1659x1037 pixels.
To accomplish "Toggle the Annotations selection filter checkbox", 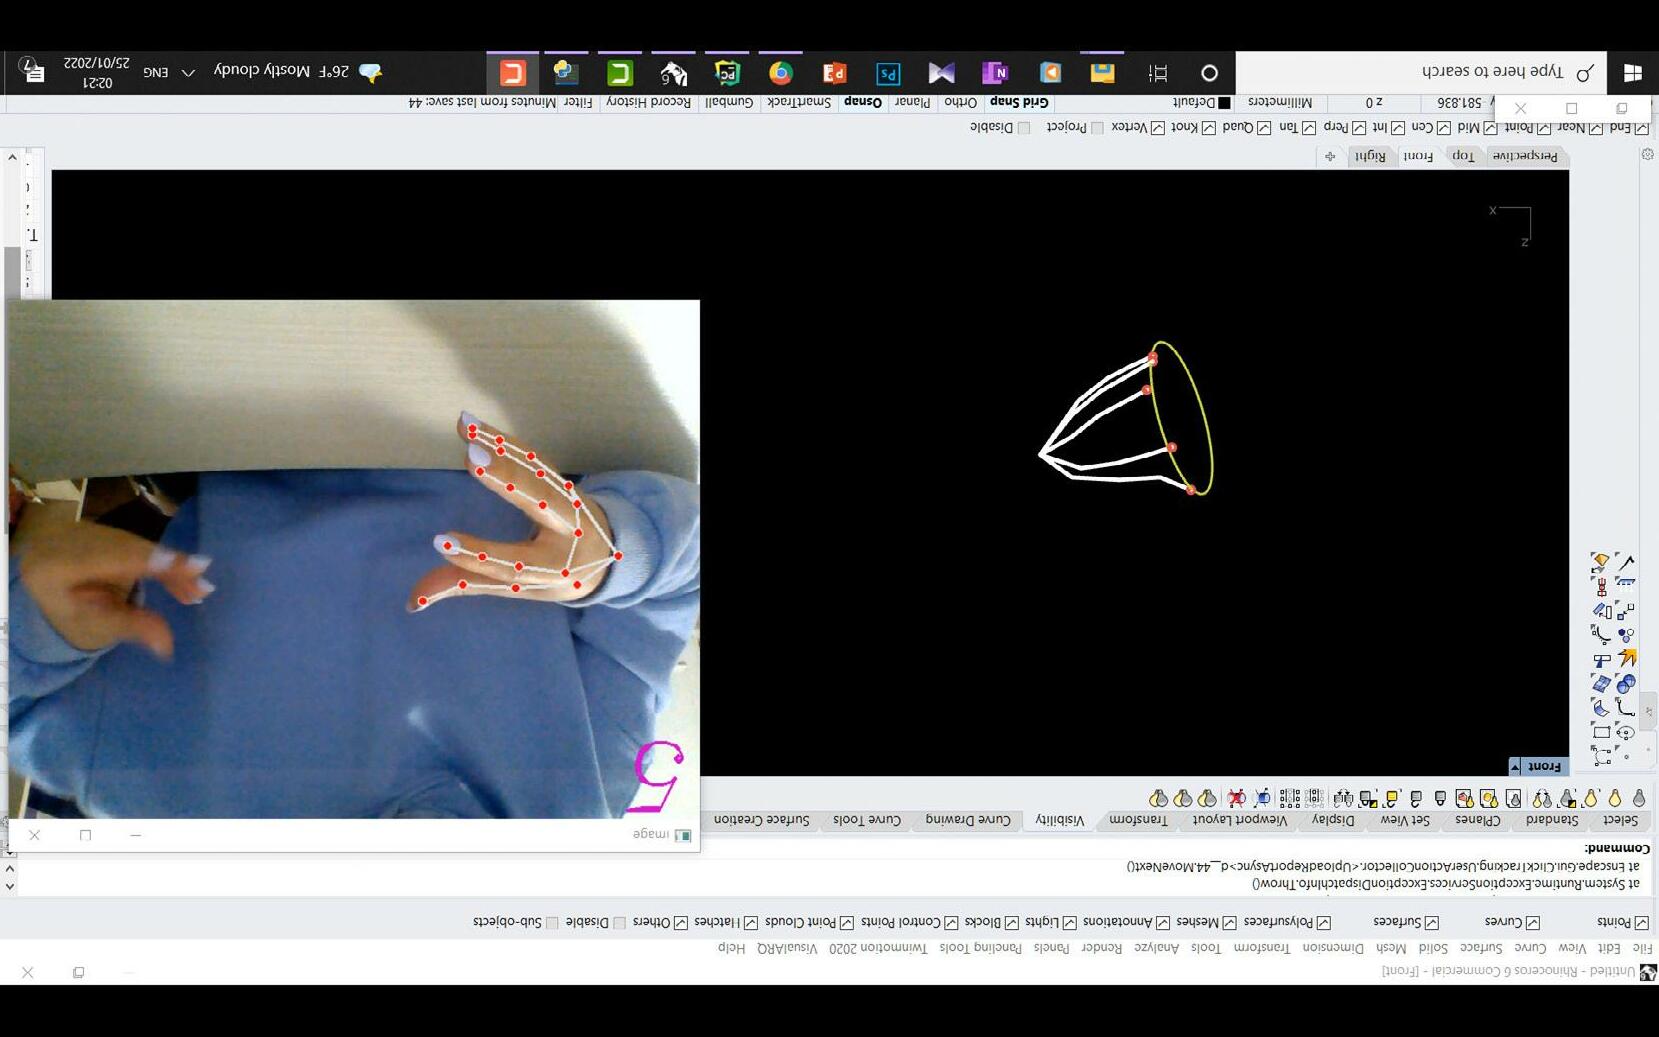I will [x=1162, y=922].
